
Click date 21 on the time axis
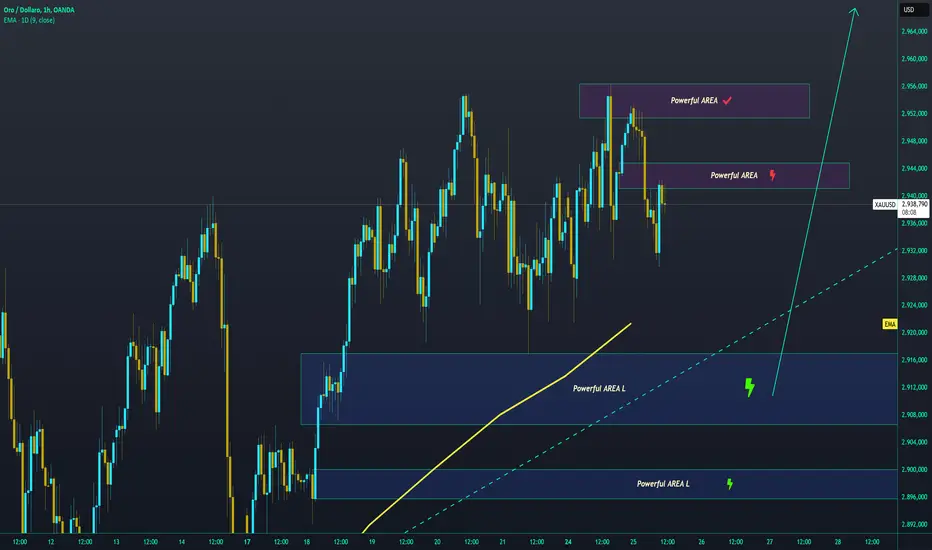[x=502, y=542]
